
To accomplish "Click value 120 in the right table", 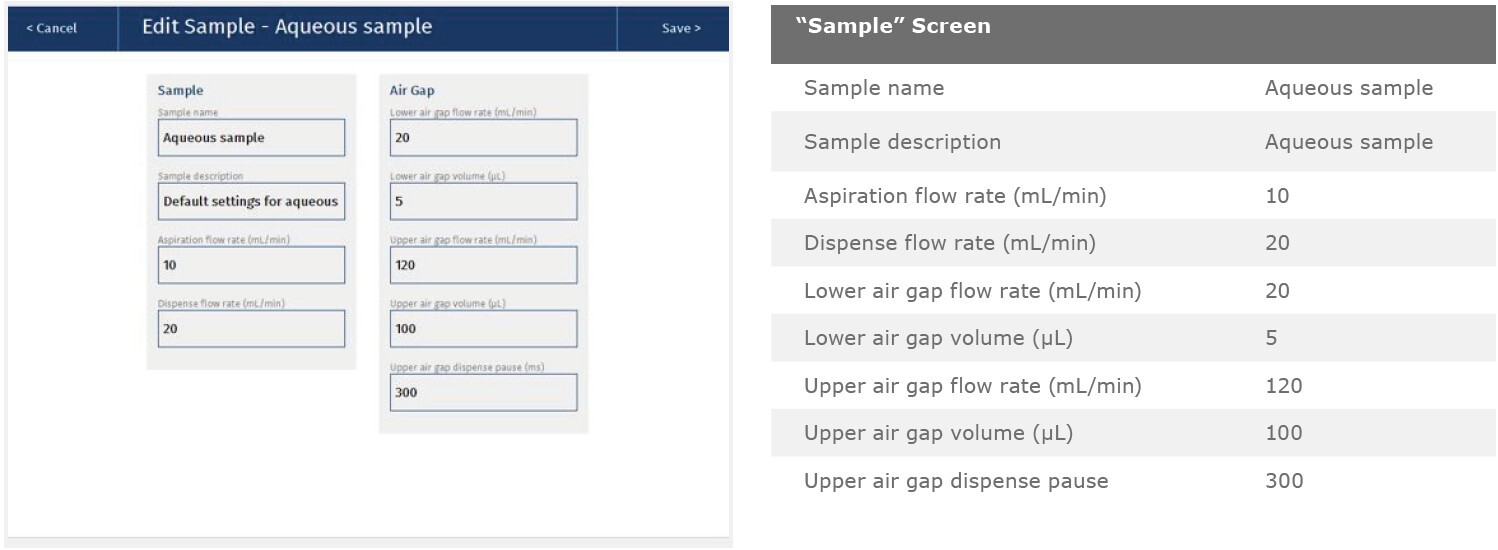I will (1283, 386).
